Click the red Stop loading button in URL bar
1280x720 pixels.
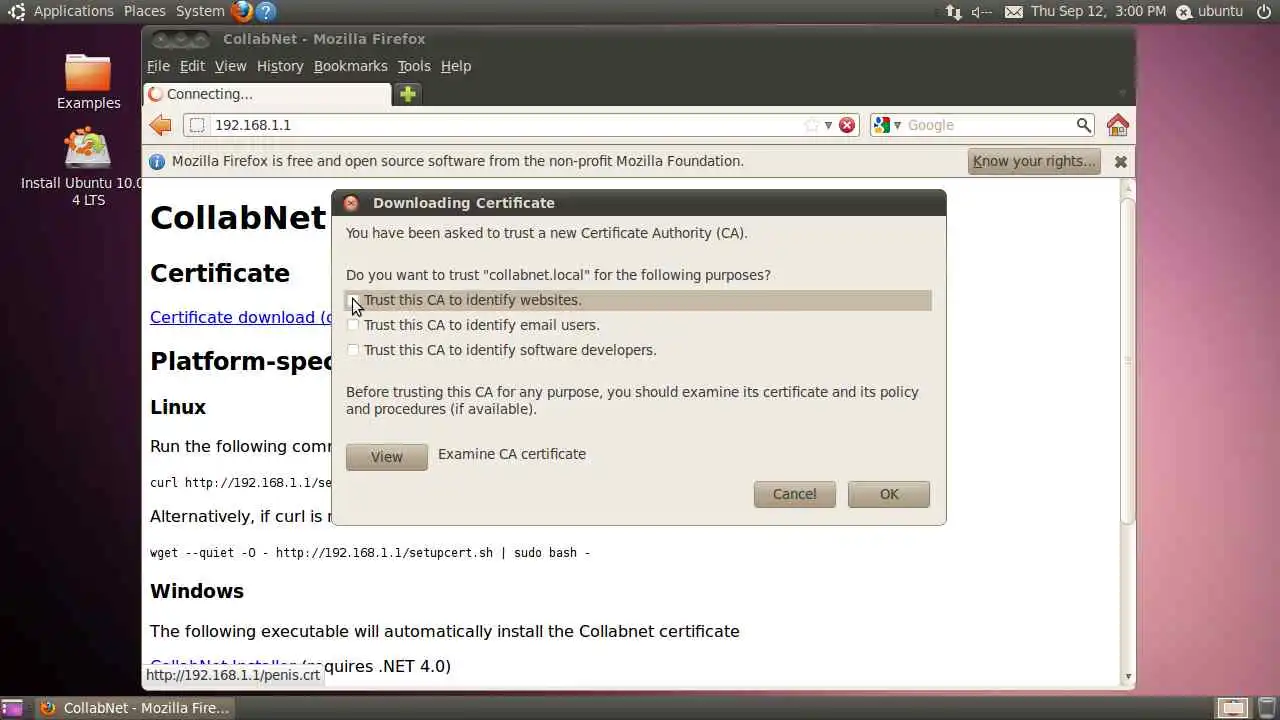(x=847, y=125)
